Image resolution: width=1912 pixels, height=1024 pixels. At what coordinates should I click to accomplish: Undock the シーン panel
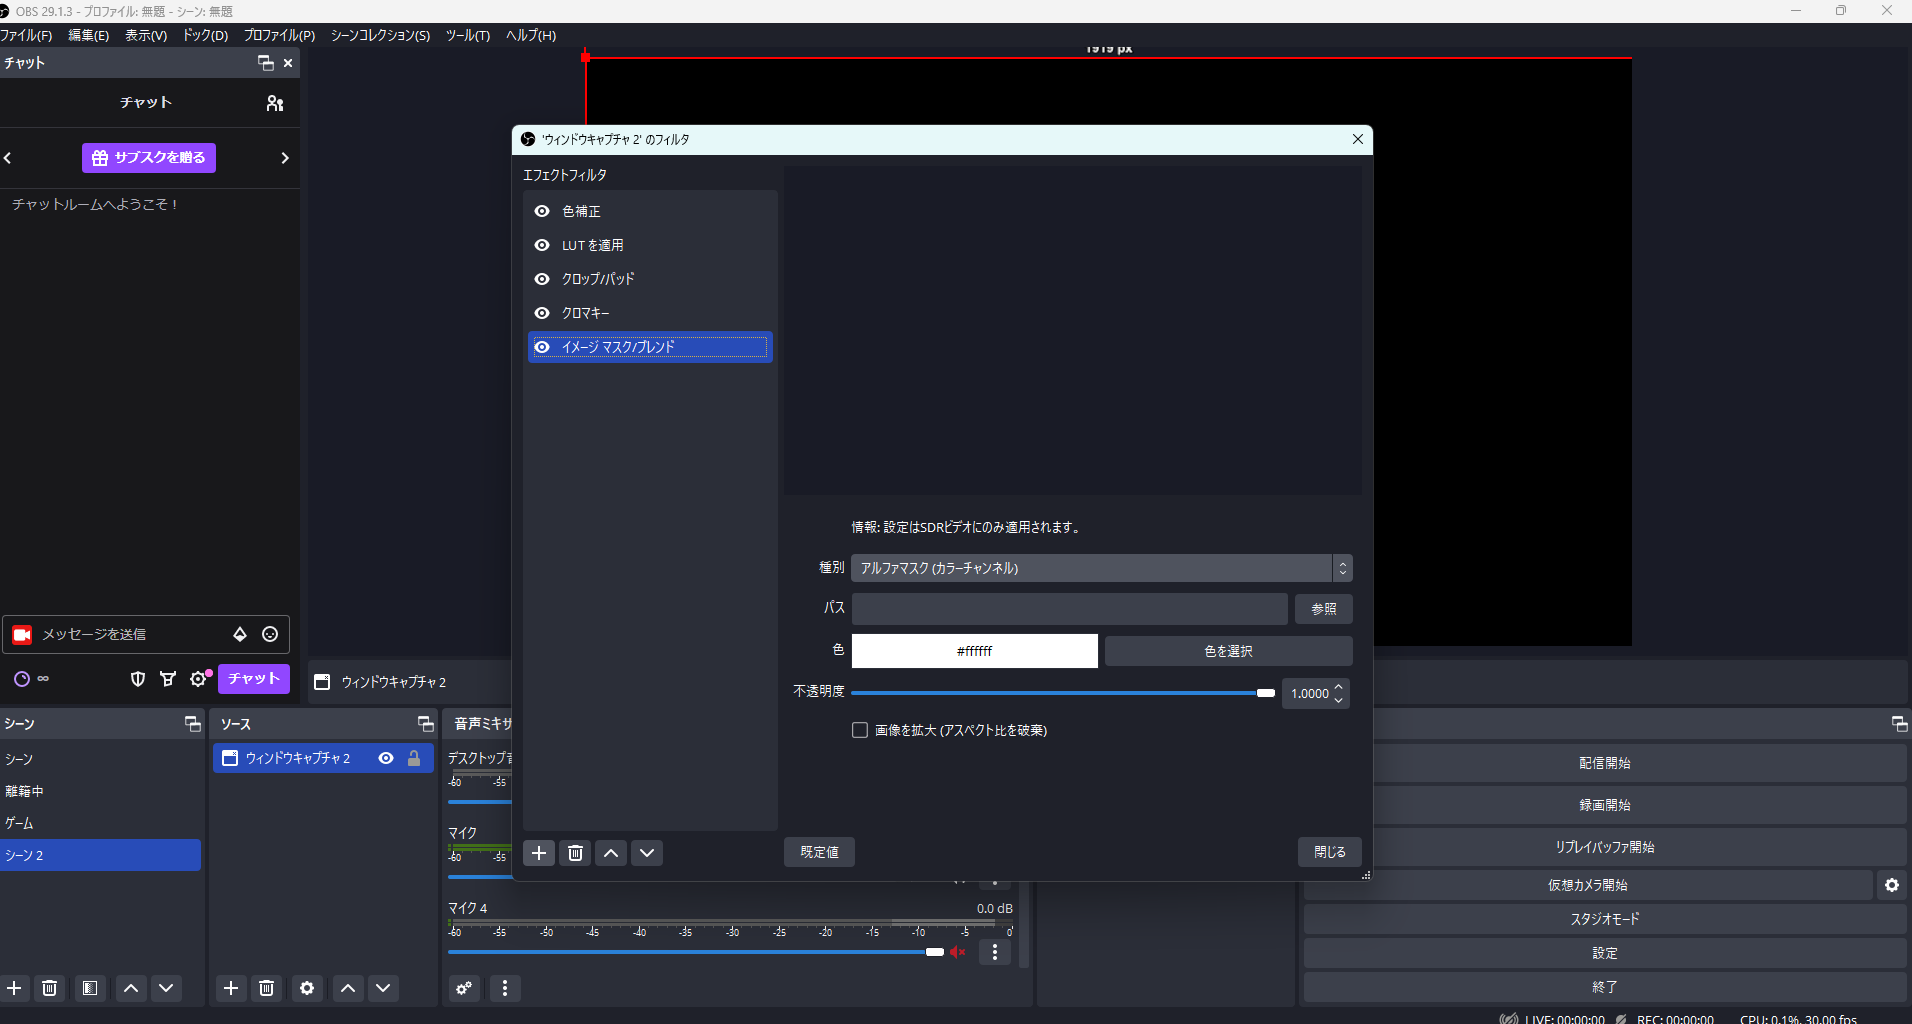point(193,724)
